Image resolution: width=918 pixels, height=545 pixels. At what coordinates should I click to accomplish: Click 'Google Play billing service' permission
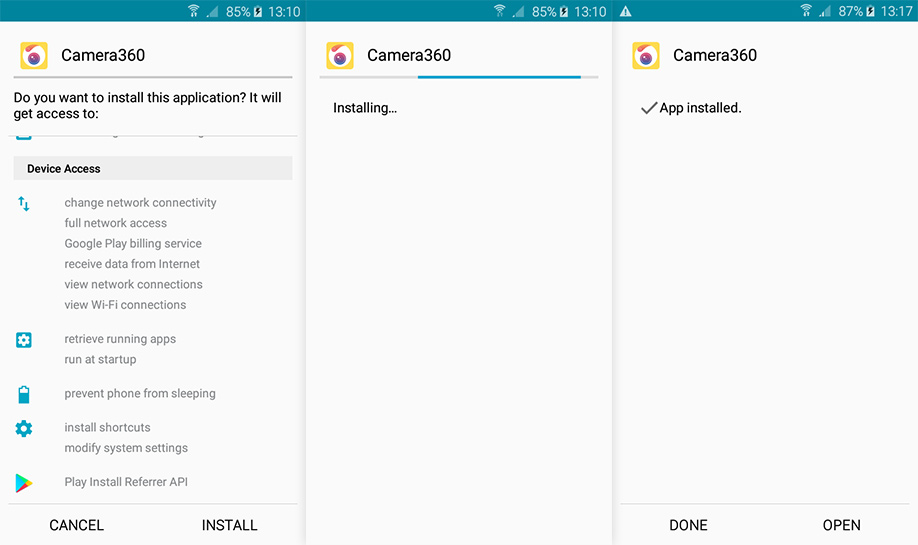(133, 244)
